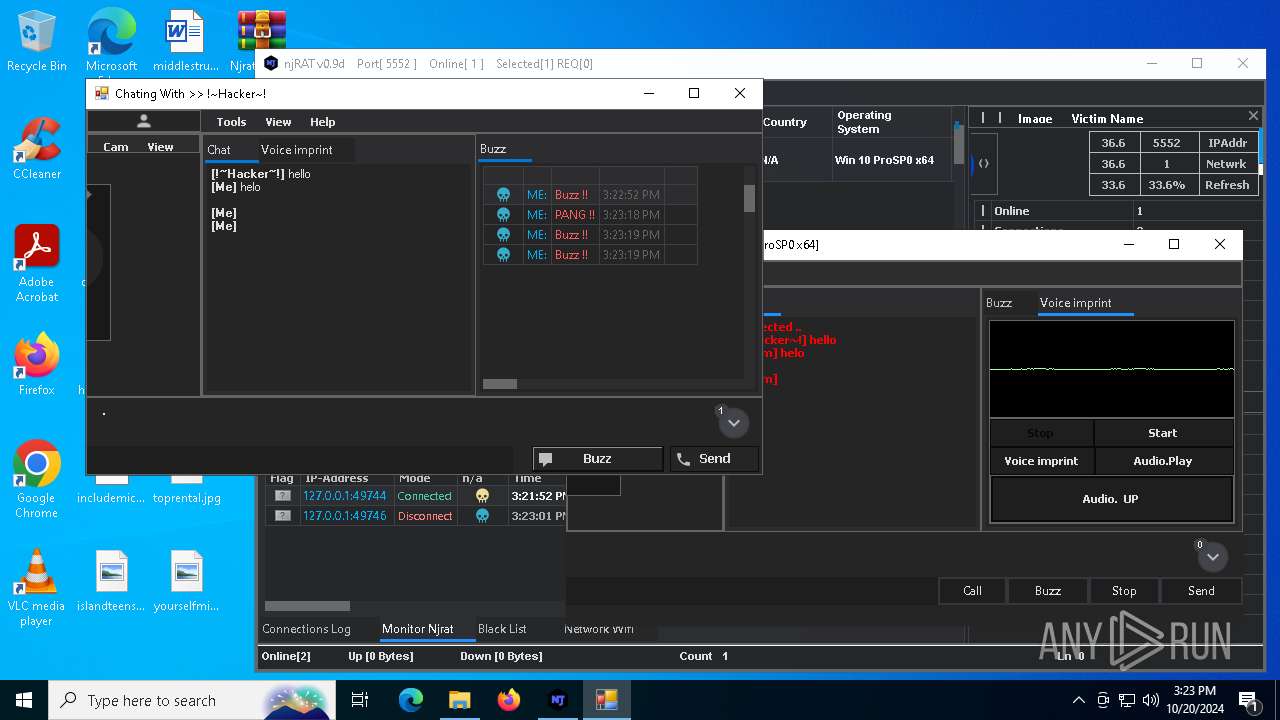Click View label beside Cam
Screen dimensions: 1280x720
160,147
